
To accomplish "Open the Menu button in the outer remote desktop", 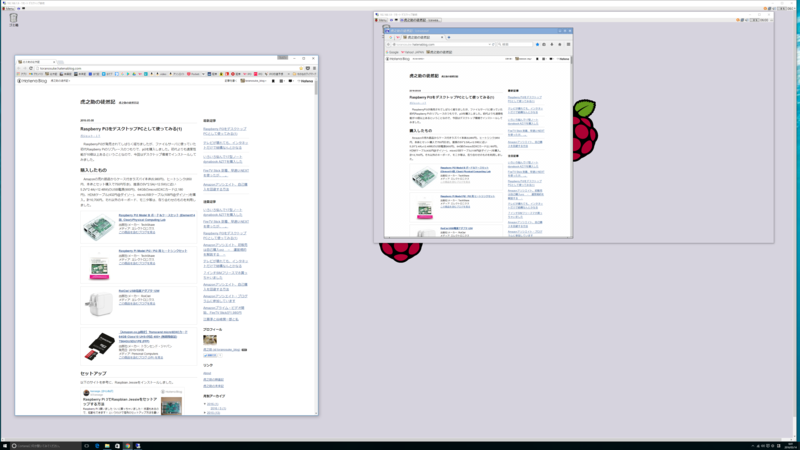I will point(9,9).
